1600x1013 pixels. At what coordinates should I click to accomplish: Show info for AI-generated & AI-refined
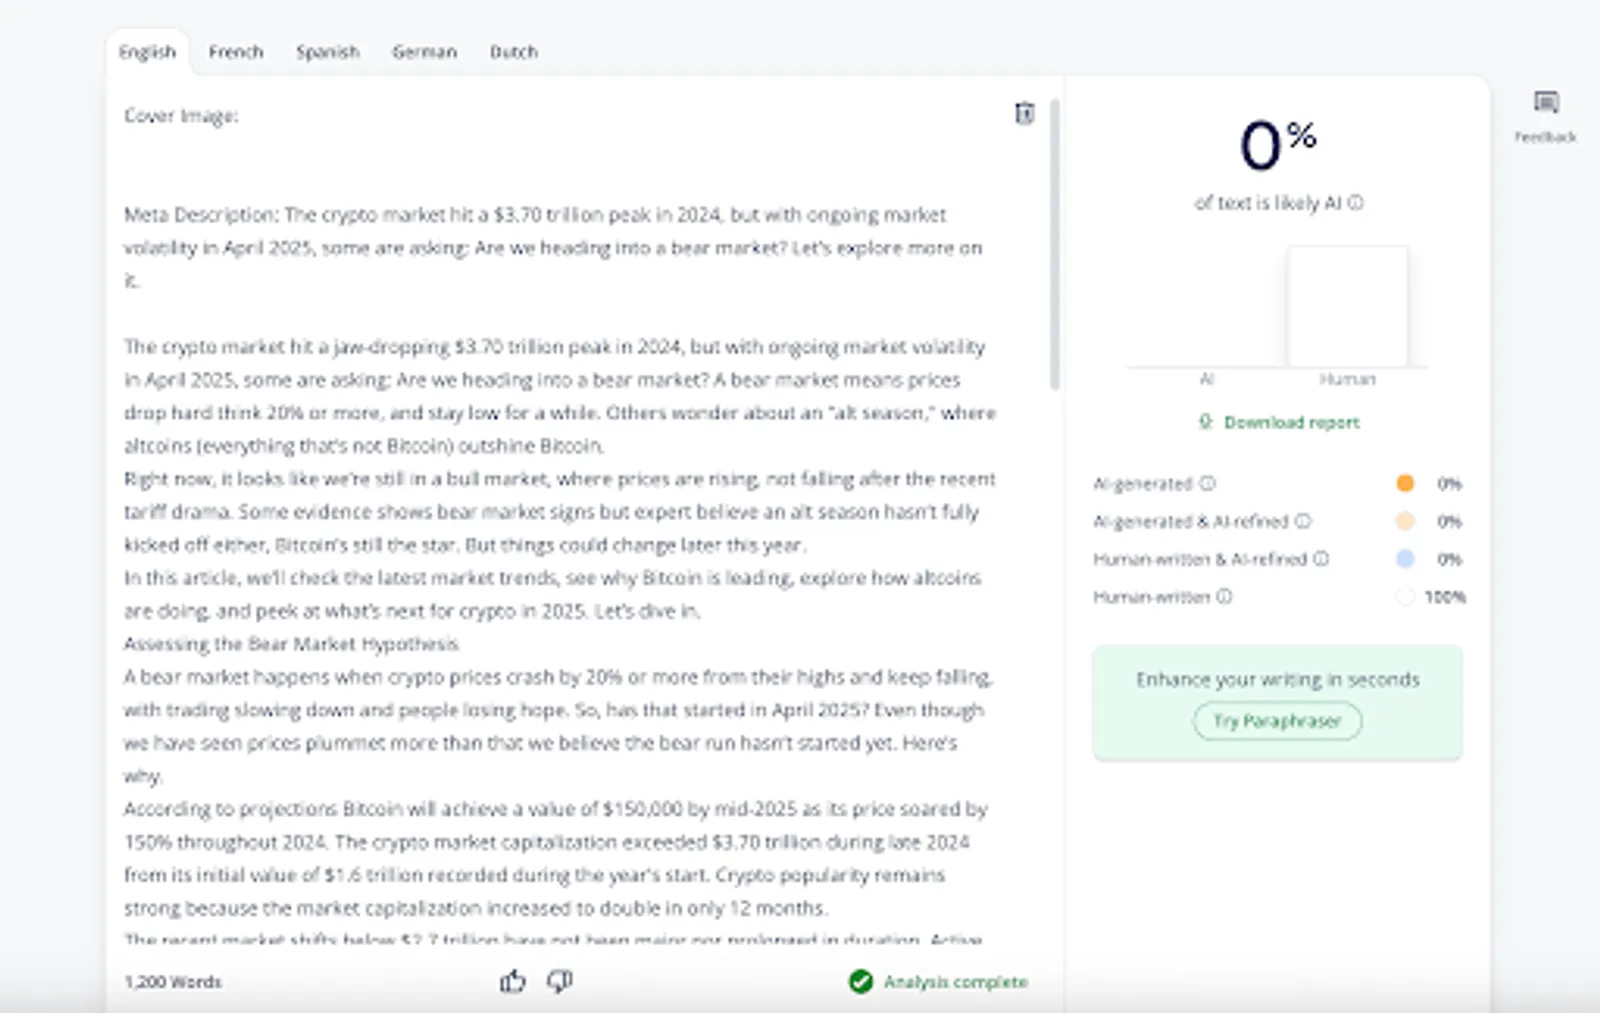click(1302, 521)
